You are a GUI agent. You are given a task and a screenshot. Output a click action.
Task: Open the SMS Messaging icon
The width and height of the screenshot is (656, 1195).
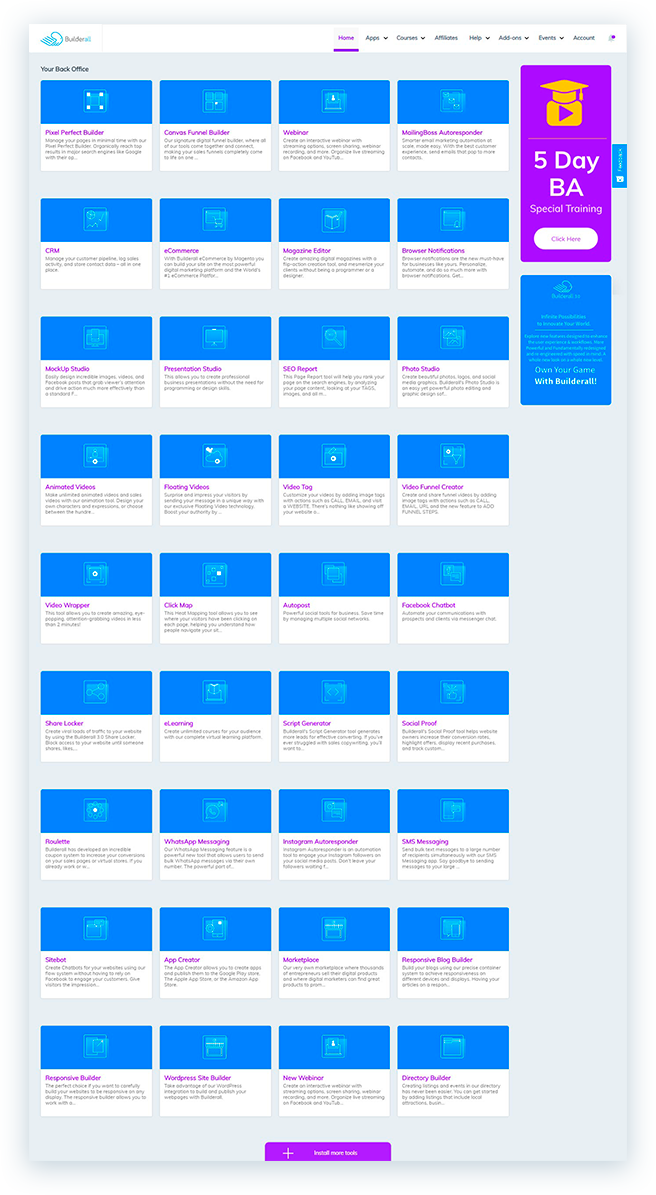click(453, 809)
